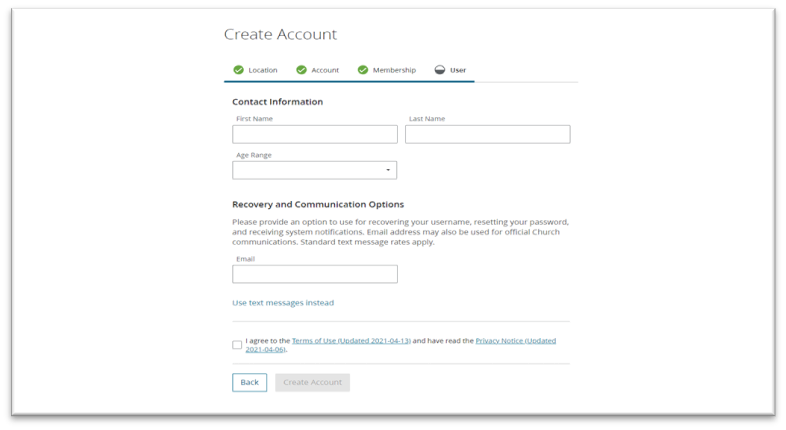Screen dimensions: 786x430
Task: Click the green checkmark icon beside Location
Action: click(238, 70)
